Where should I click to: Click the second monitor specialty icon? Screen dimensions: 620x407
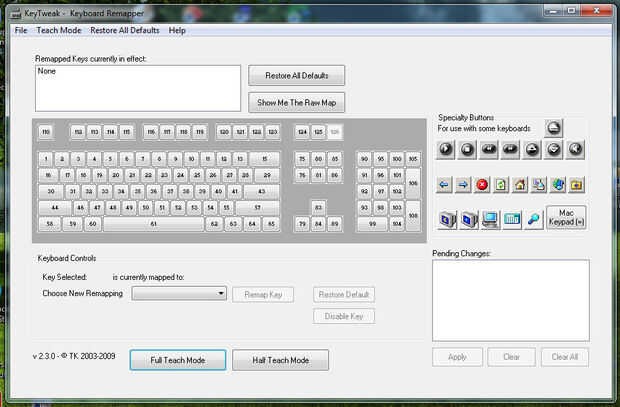click(x=469, y=219)
